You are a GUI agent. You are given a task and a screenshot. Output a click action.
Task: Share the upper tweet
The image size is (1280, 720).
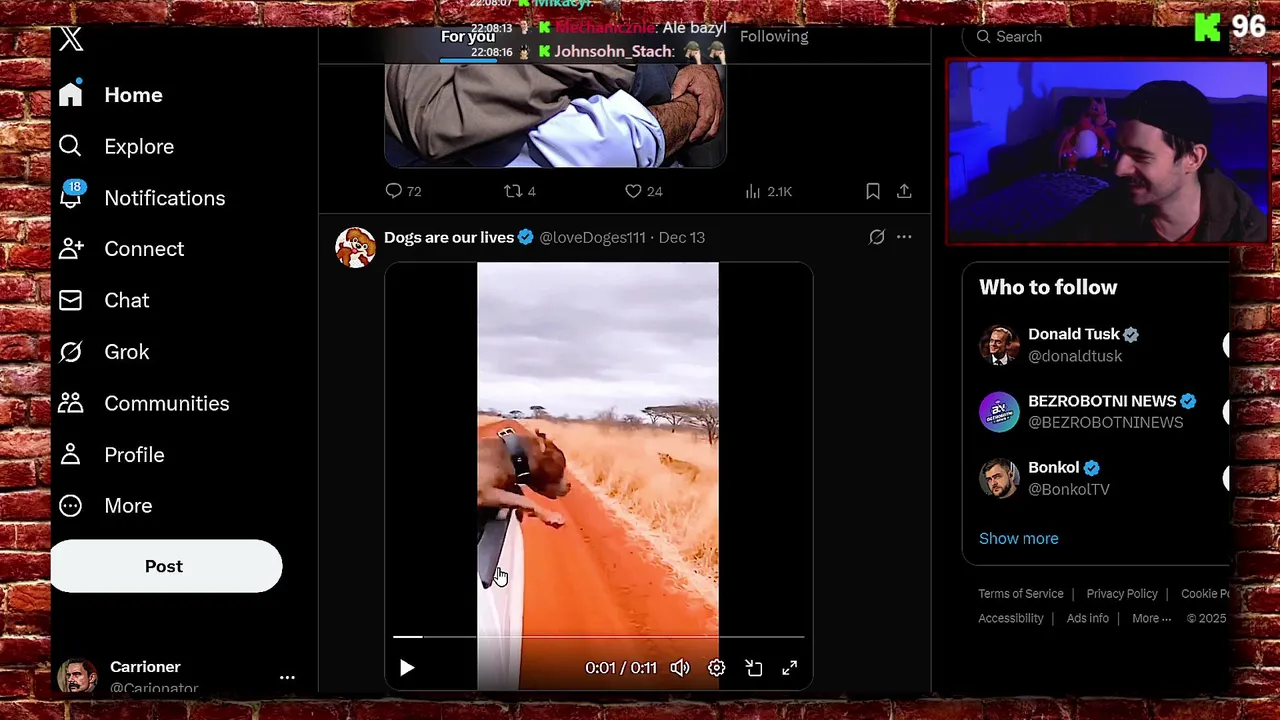(x=904, y=191)
